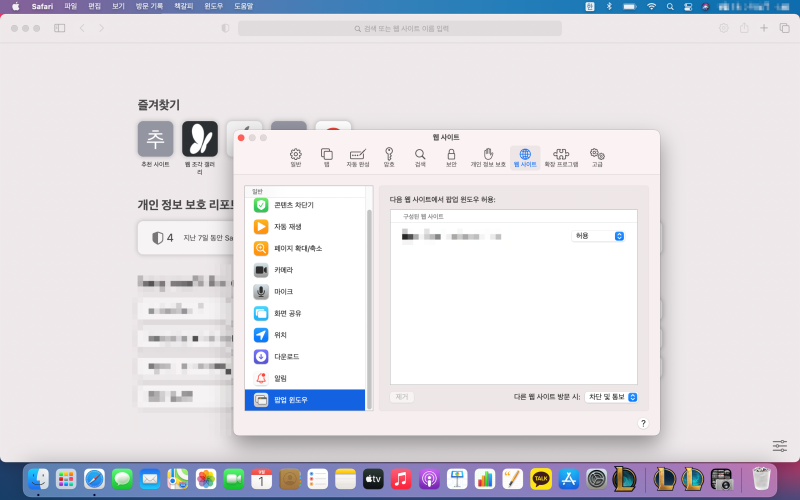This screenshot has height=500, width=800.
Task: Open the 방문 기록 menu
Action: click(149, 7)
